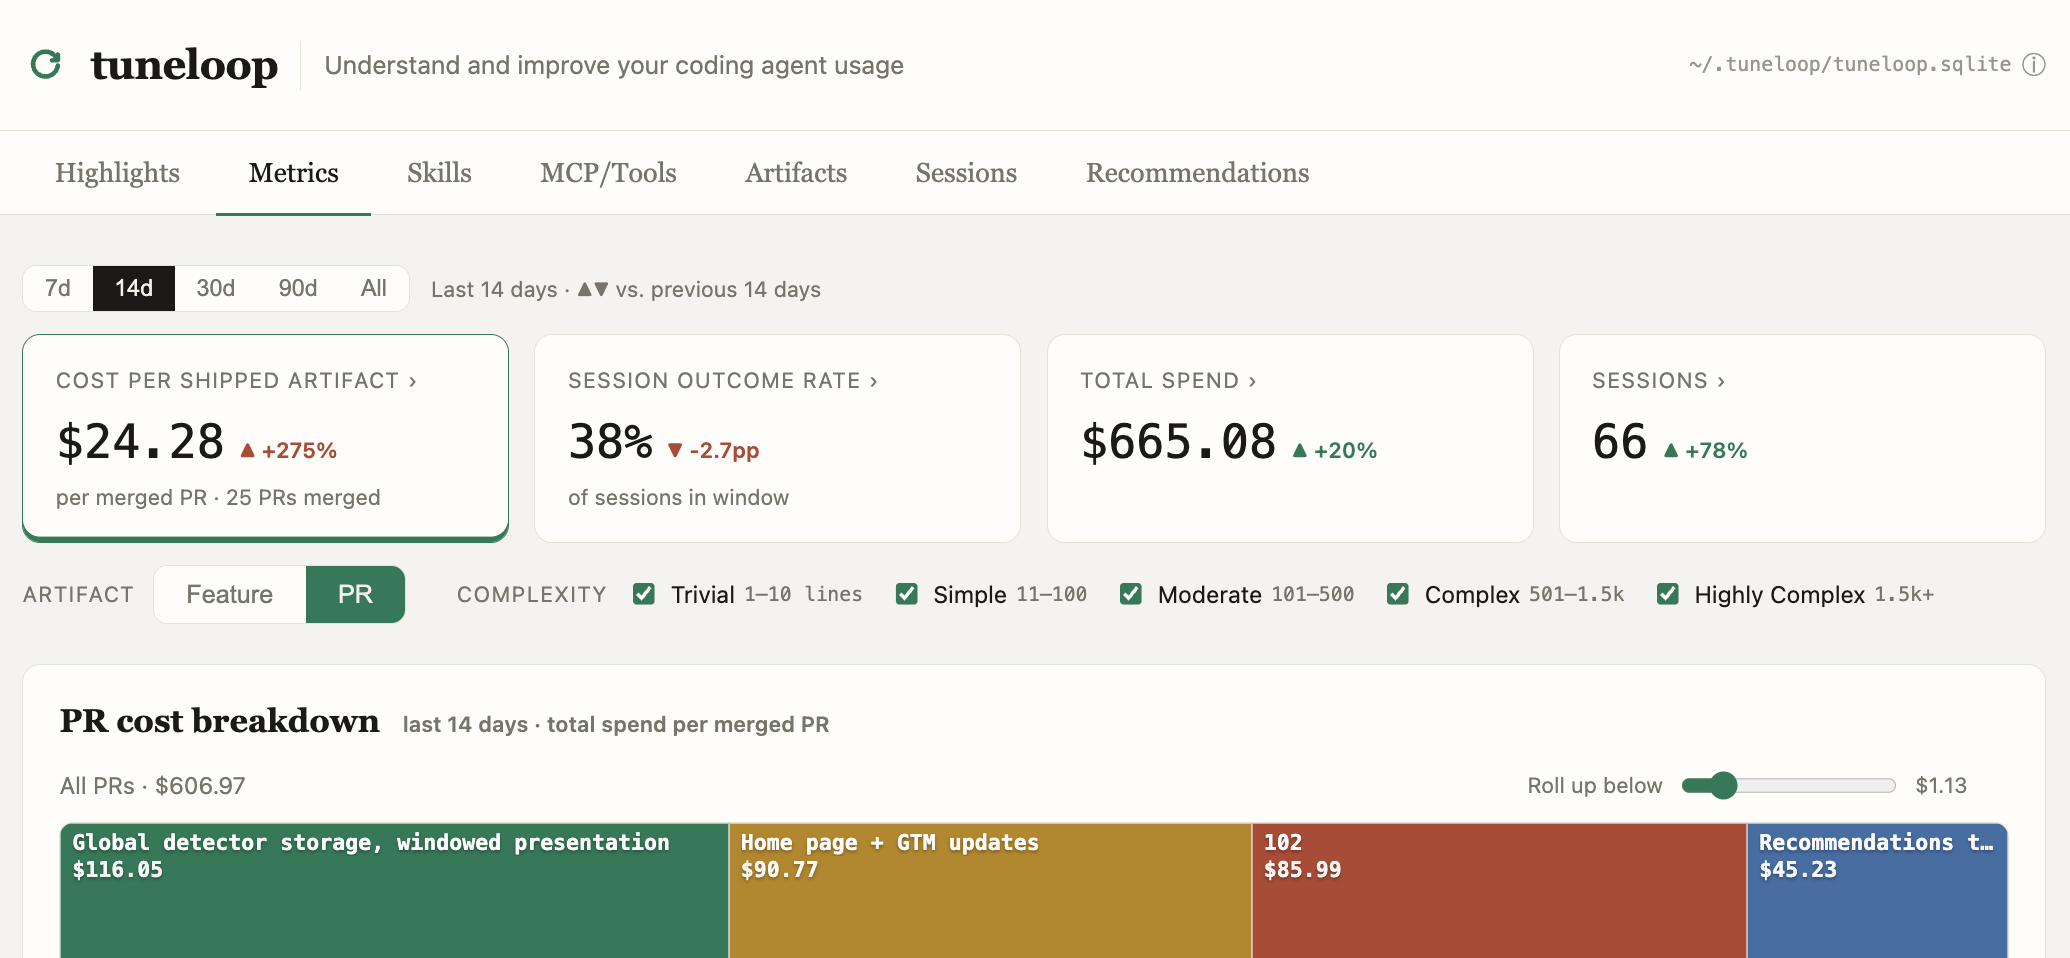Click the $665.08 total spend value

point(1179,442)
